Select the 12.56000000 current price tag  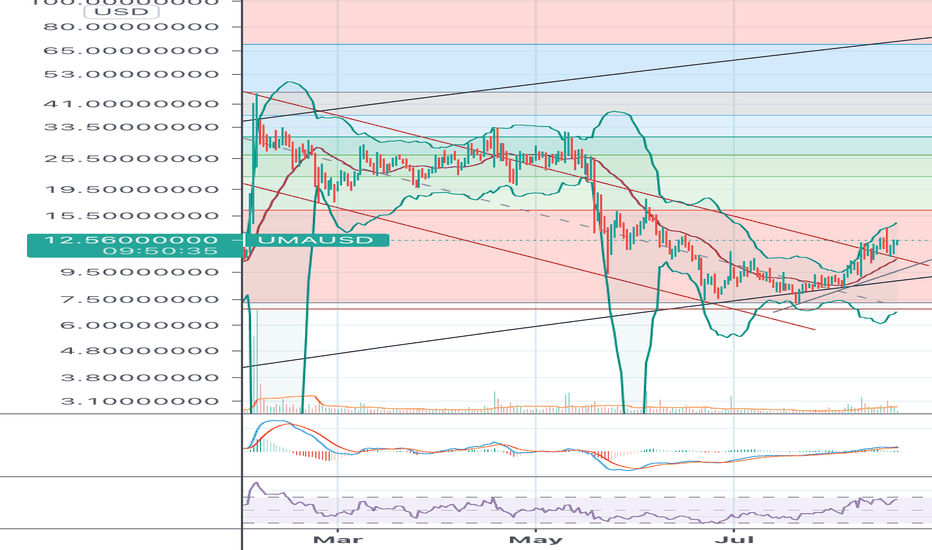click(x=131, y=240)
